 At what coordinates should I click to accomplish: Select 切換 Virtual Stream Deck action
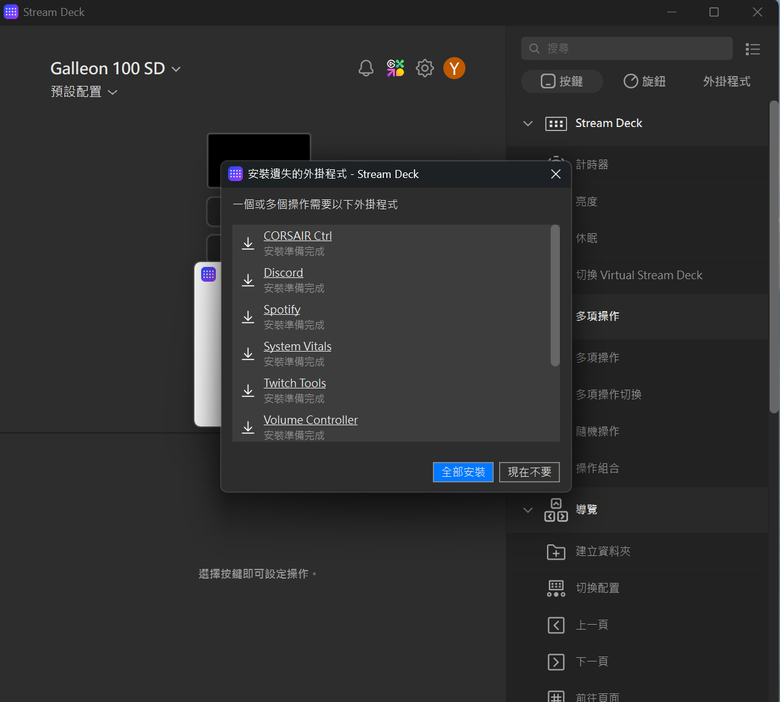[638, 275]
